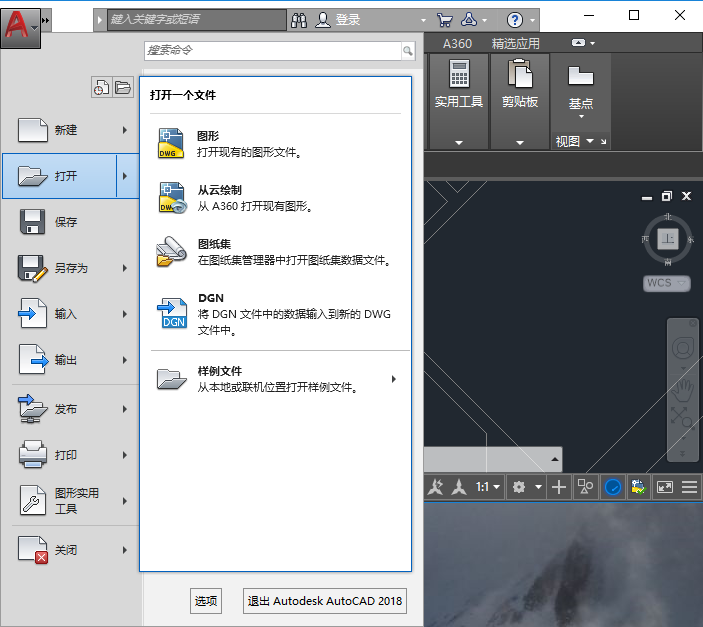Click the Publish (发布) icon

coord(32,409)
